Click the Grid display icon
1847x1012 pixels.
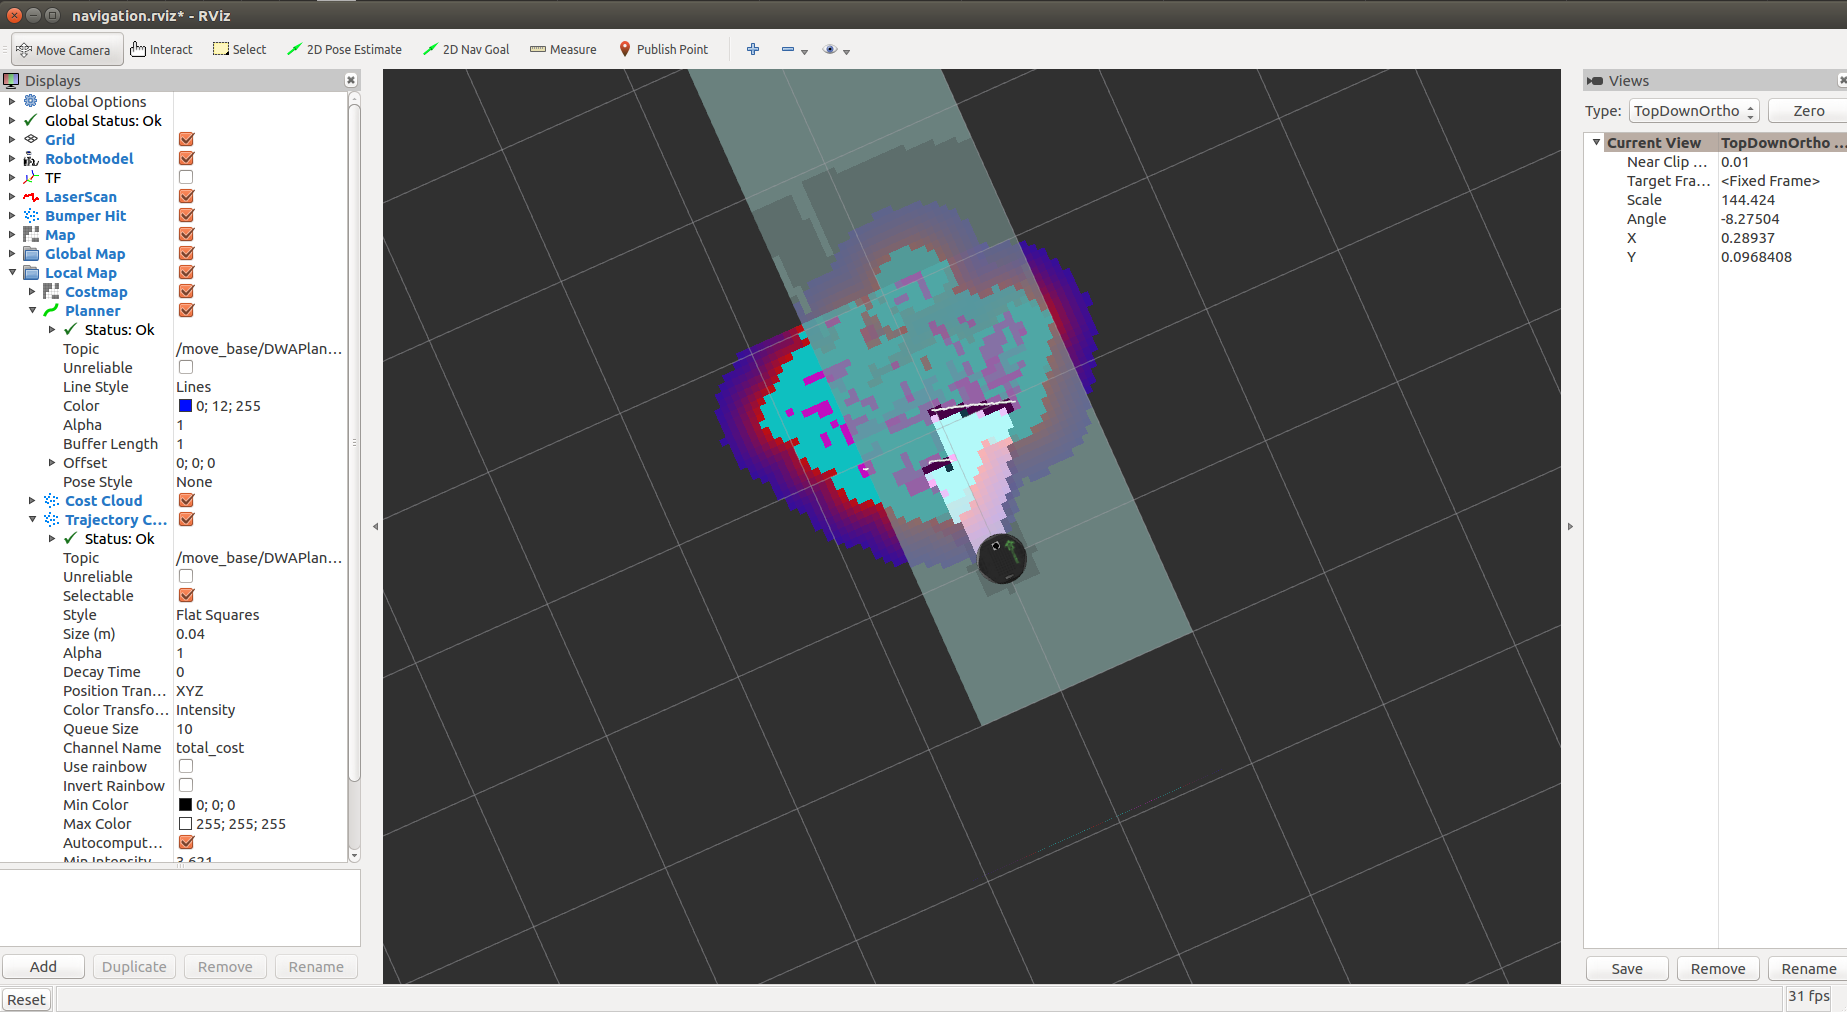pos(30,139)
